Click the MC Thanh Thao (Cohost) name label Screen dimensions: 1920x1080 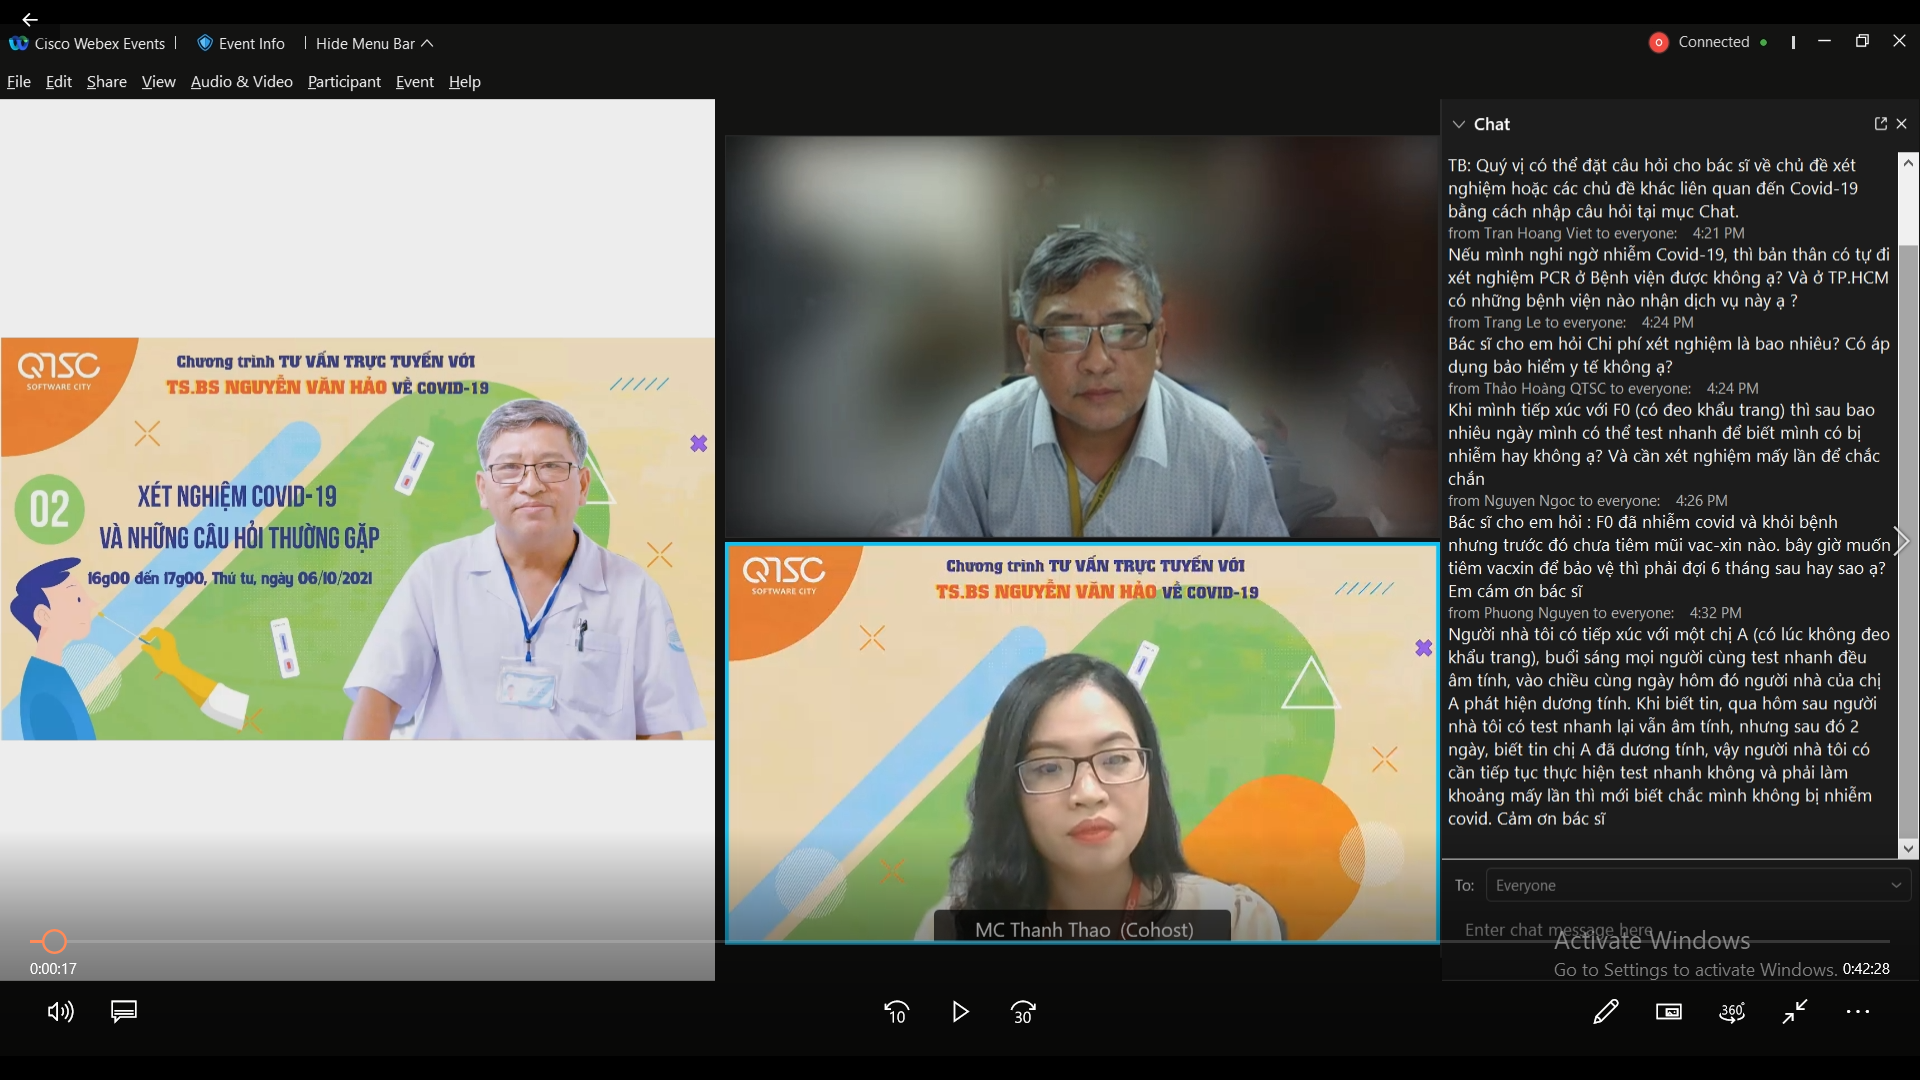coord(1084,929)
